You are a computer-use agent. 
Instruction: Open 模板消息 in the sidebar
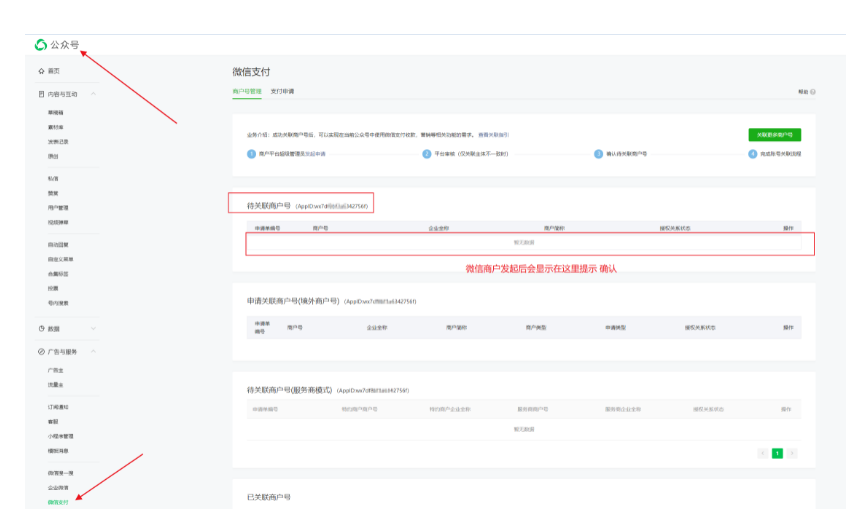(x=58, y=451)
